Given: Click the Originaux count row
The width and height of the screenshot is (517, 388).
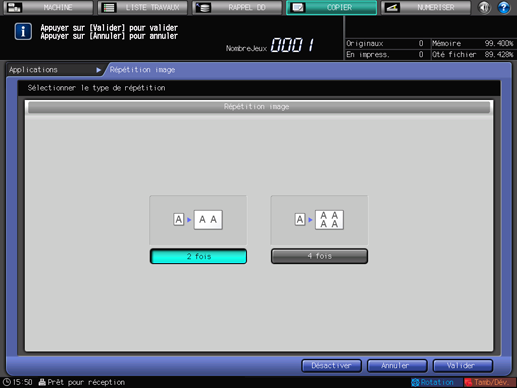Looking at the screenshot, I should click(385, 43).
